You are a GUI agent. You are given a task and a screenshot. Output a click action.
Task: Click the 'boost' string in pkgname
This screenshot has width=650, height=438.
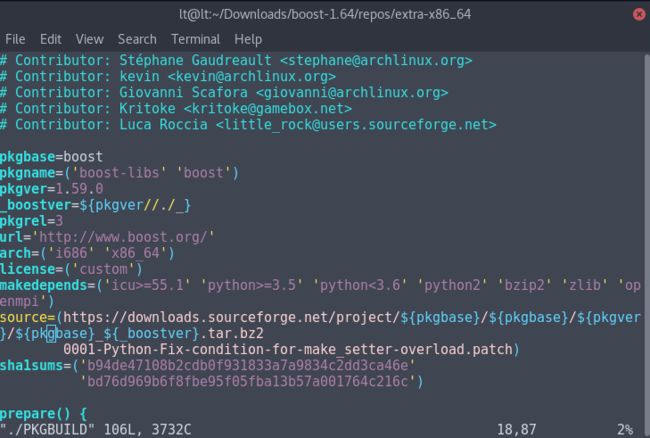click(204, 173)
